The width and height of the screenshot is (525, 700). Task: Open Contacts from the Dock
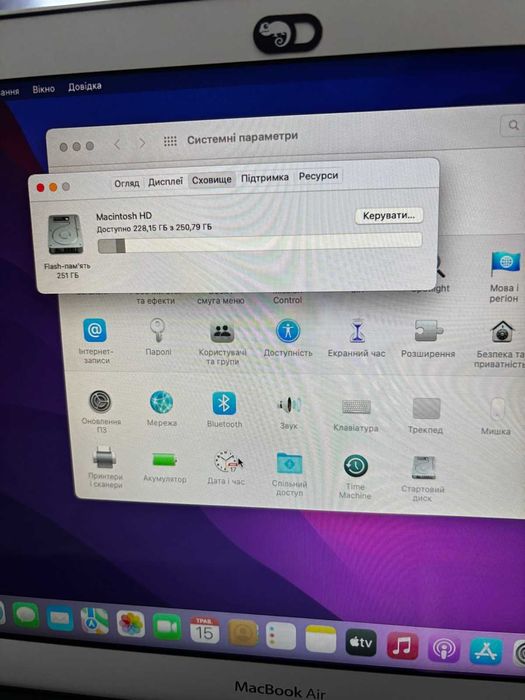click(x=243, y=633)
